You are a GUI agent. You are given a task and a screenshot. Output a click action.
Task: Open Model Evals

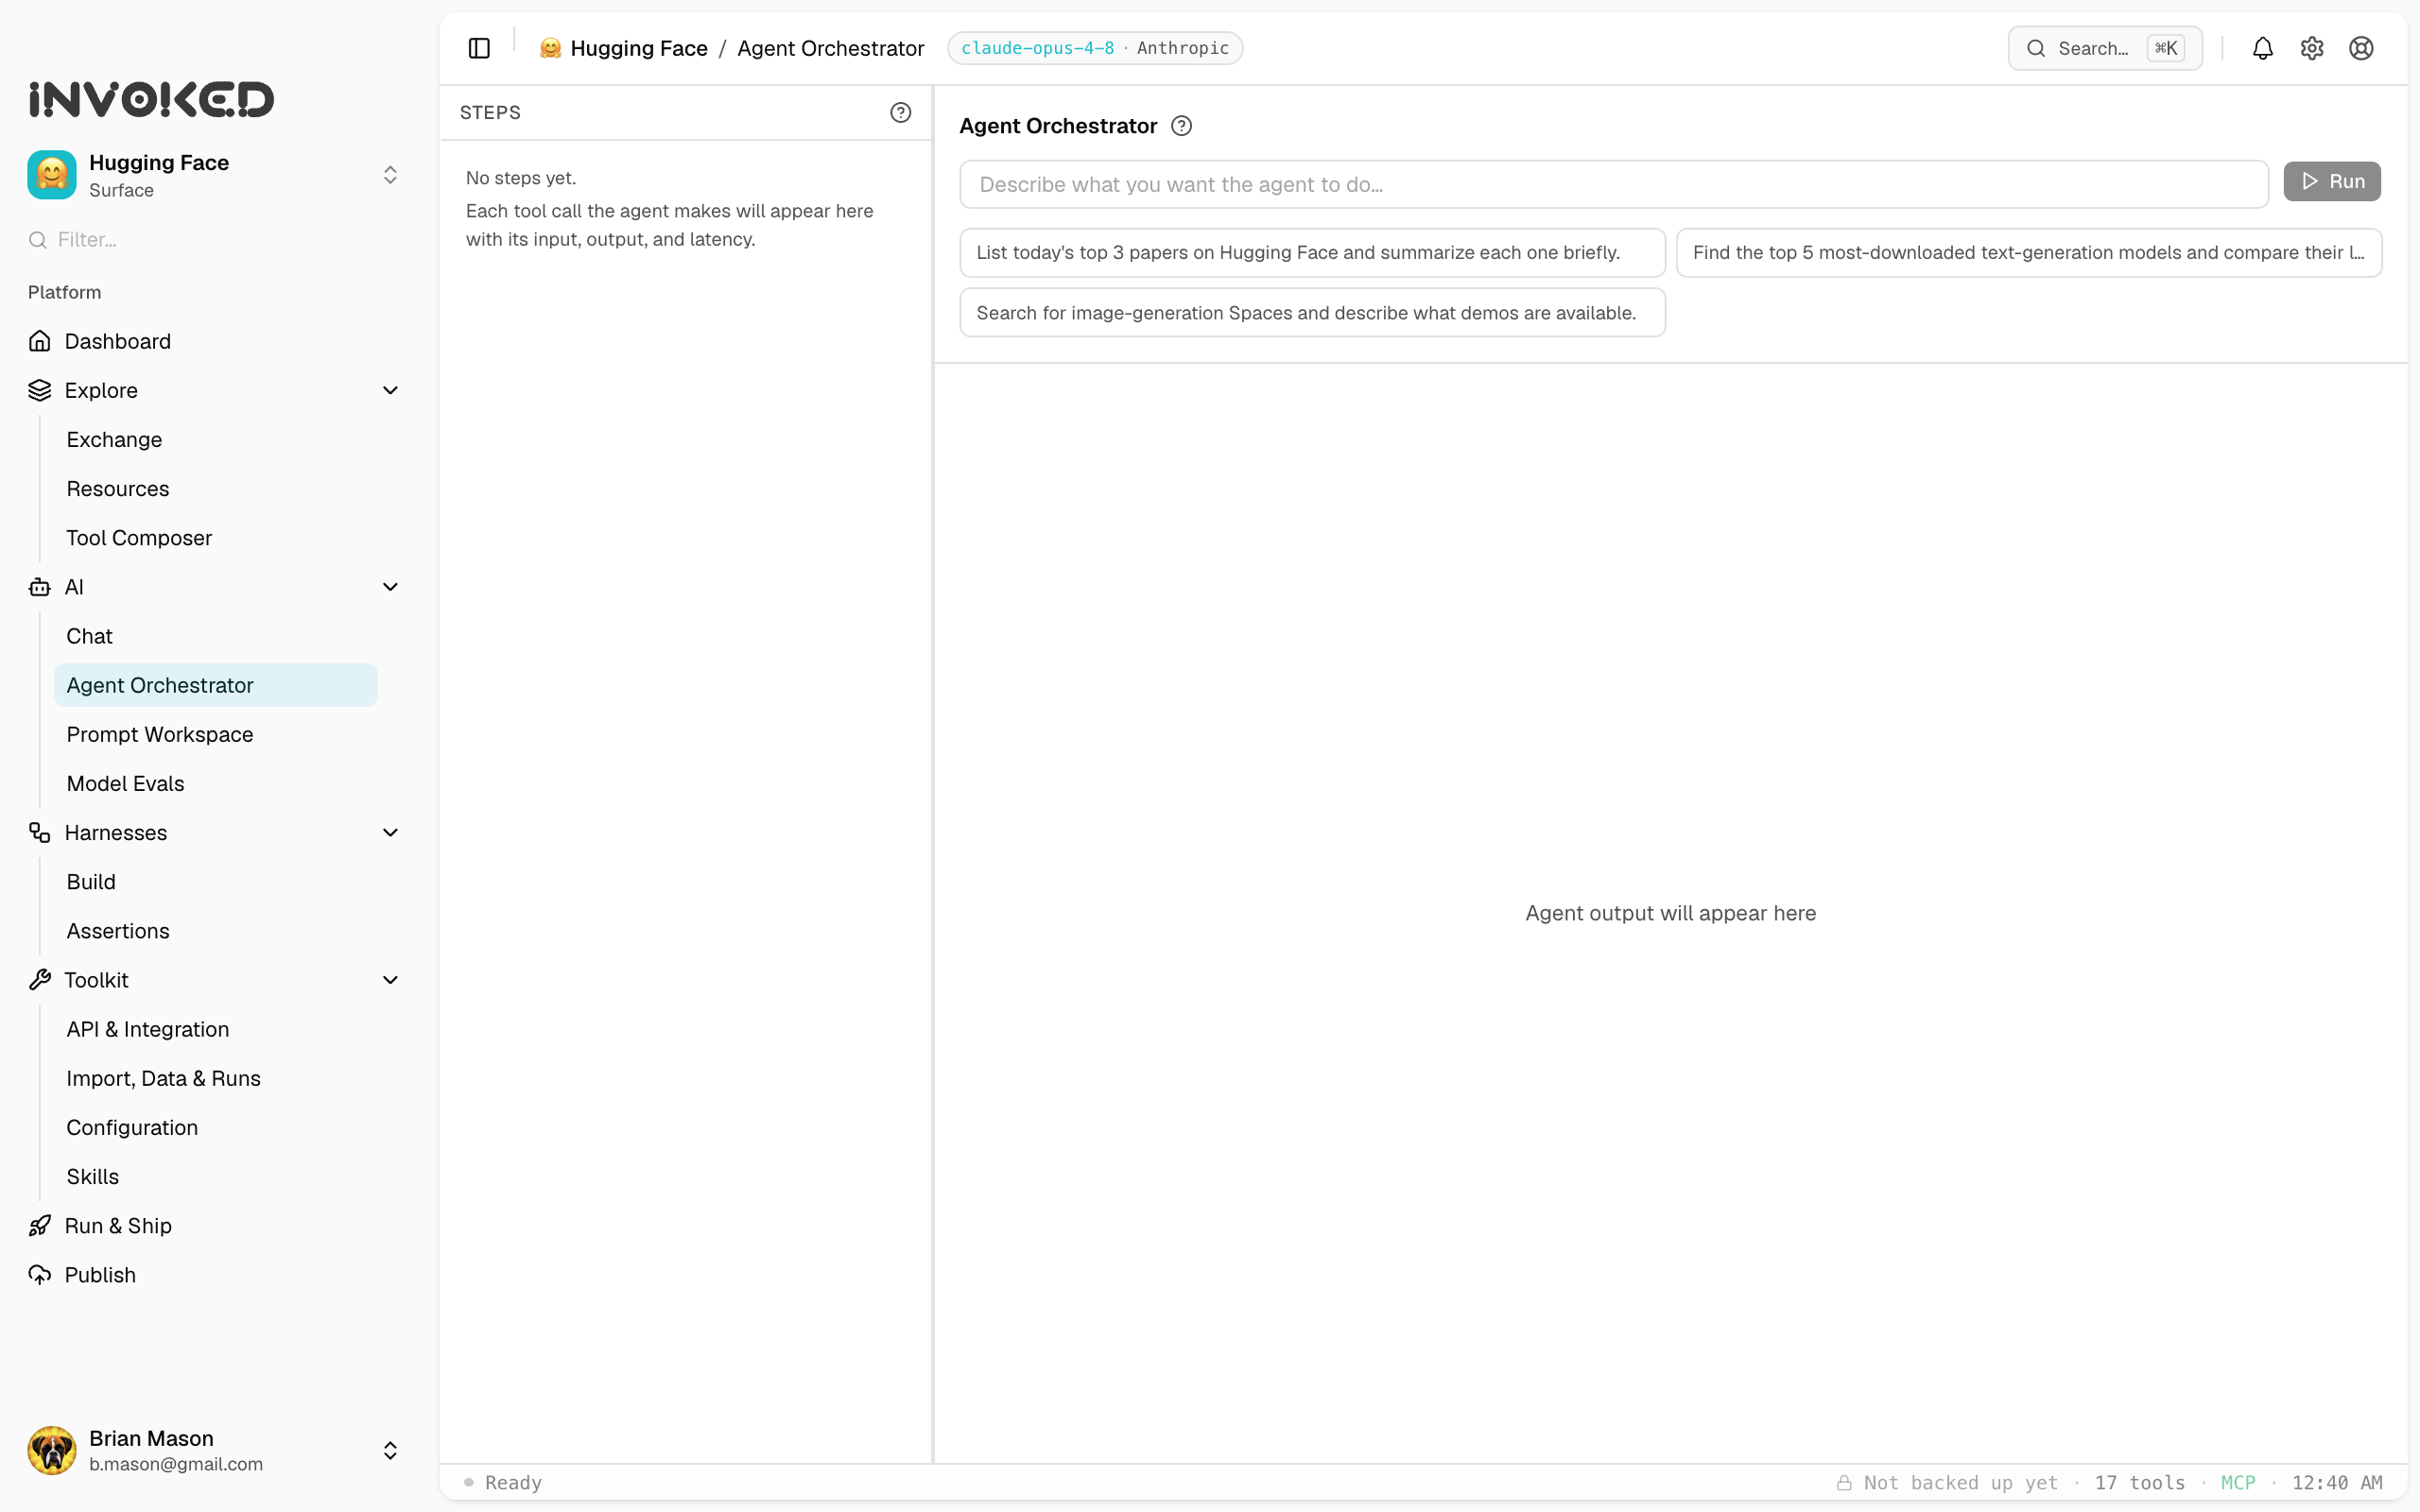(x=216, y=783)
